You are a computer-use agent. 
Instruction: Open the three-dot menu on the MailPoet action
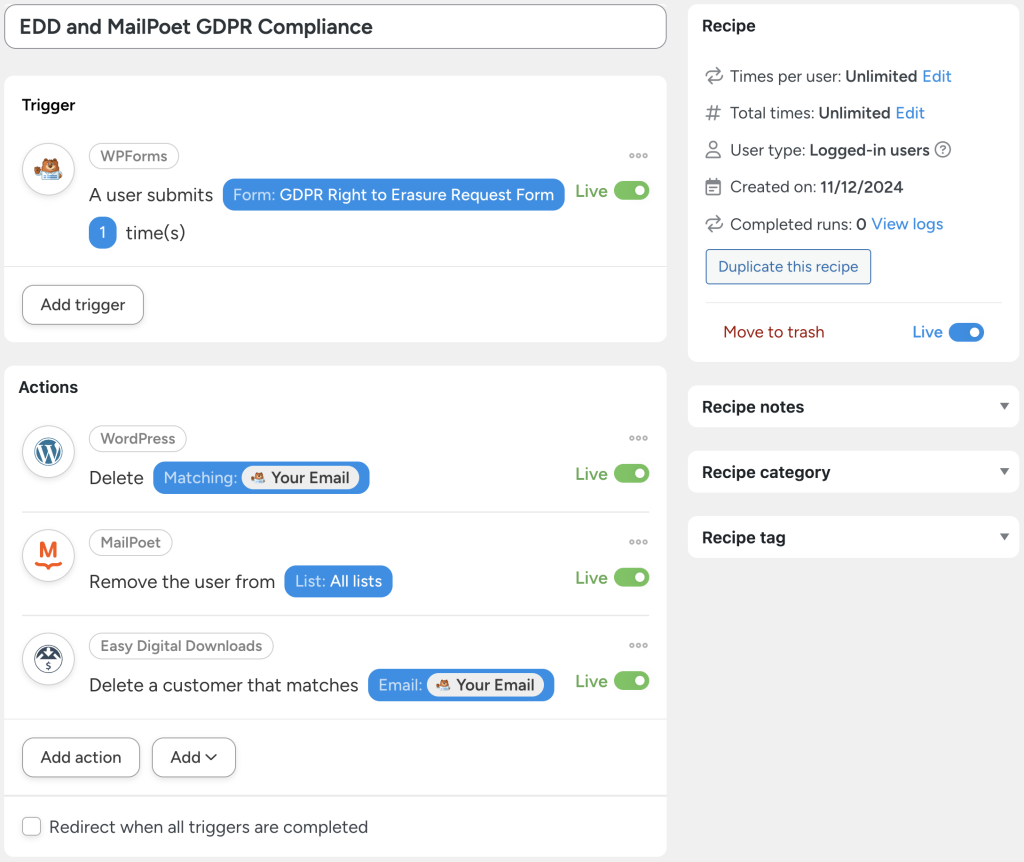[638, 542]
